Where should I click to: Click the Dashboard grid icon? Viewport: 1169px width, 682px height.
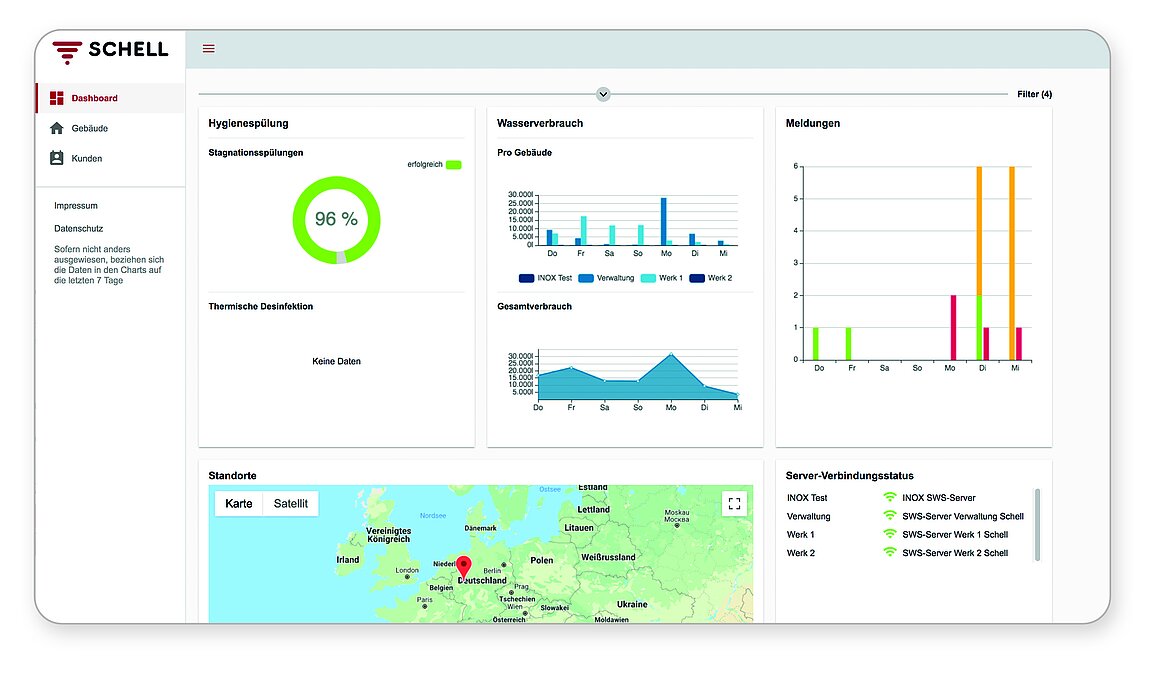pos(57,98)
